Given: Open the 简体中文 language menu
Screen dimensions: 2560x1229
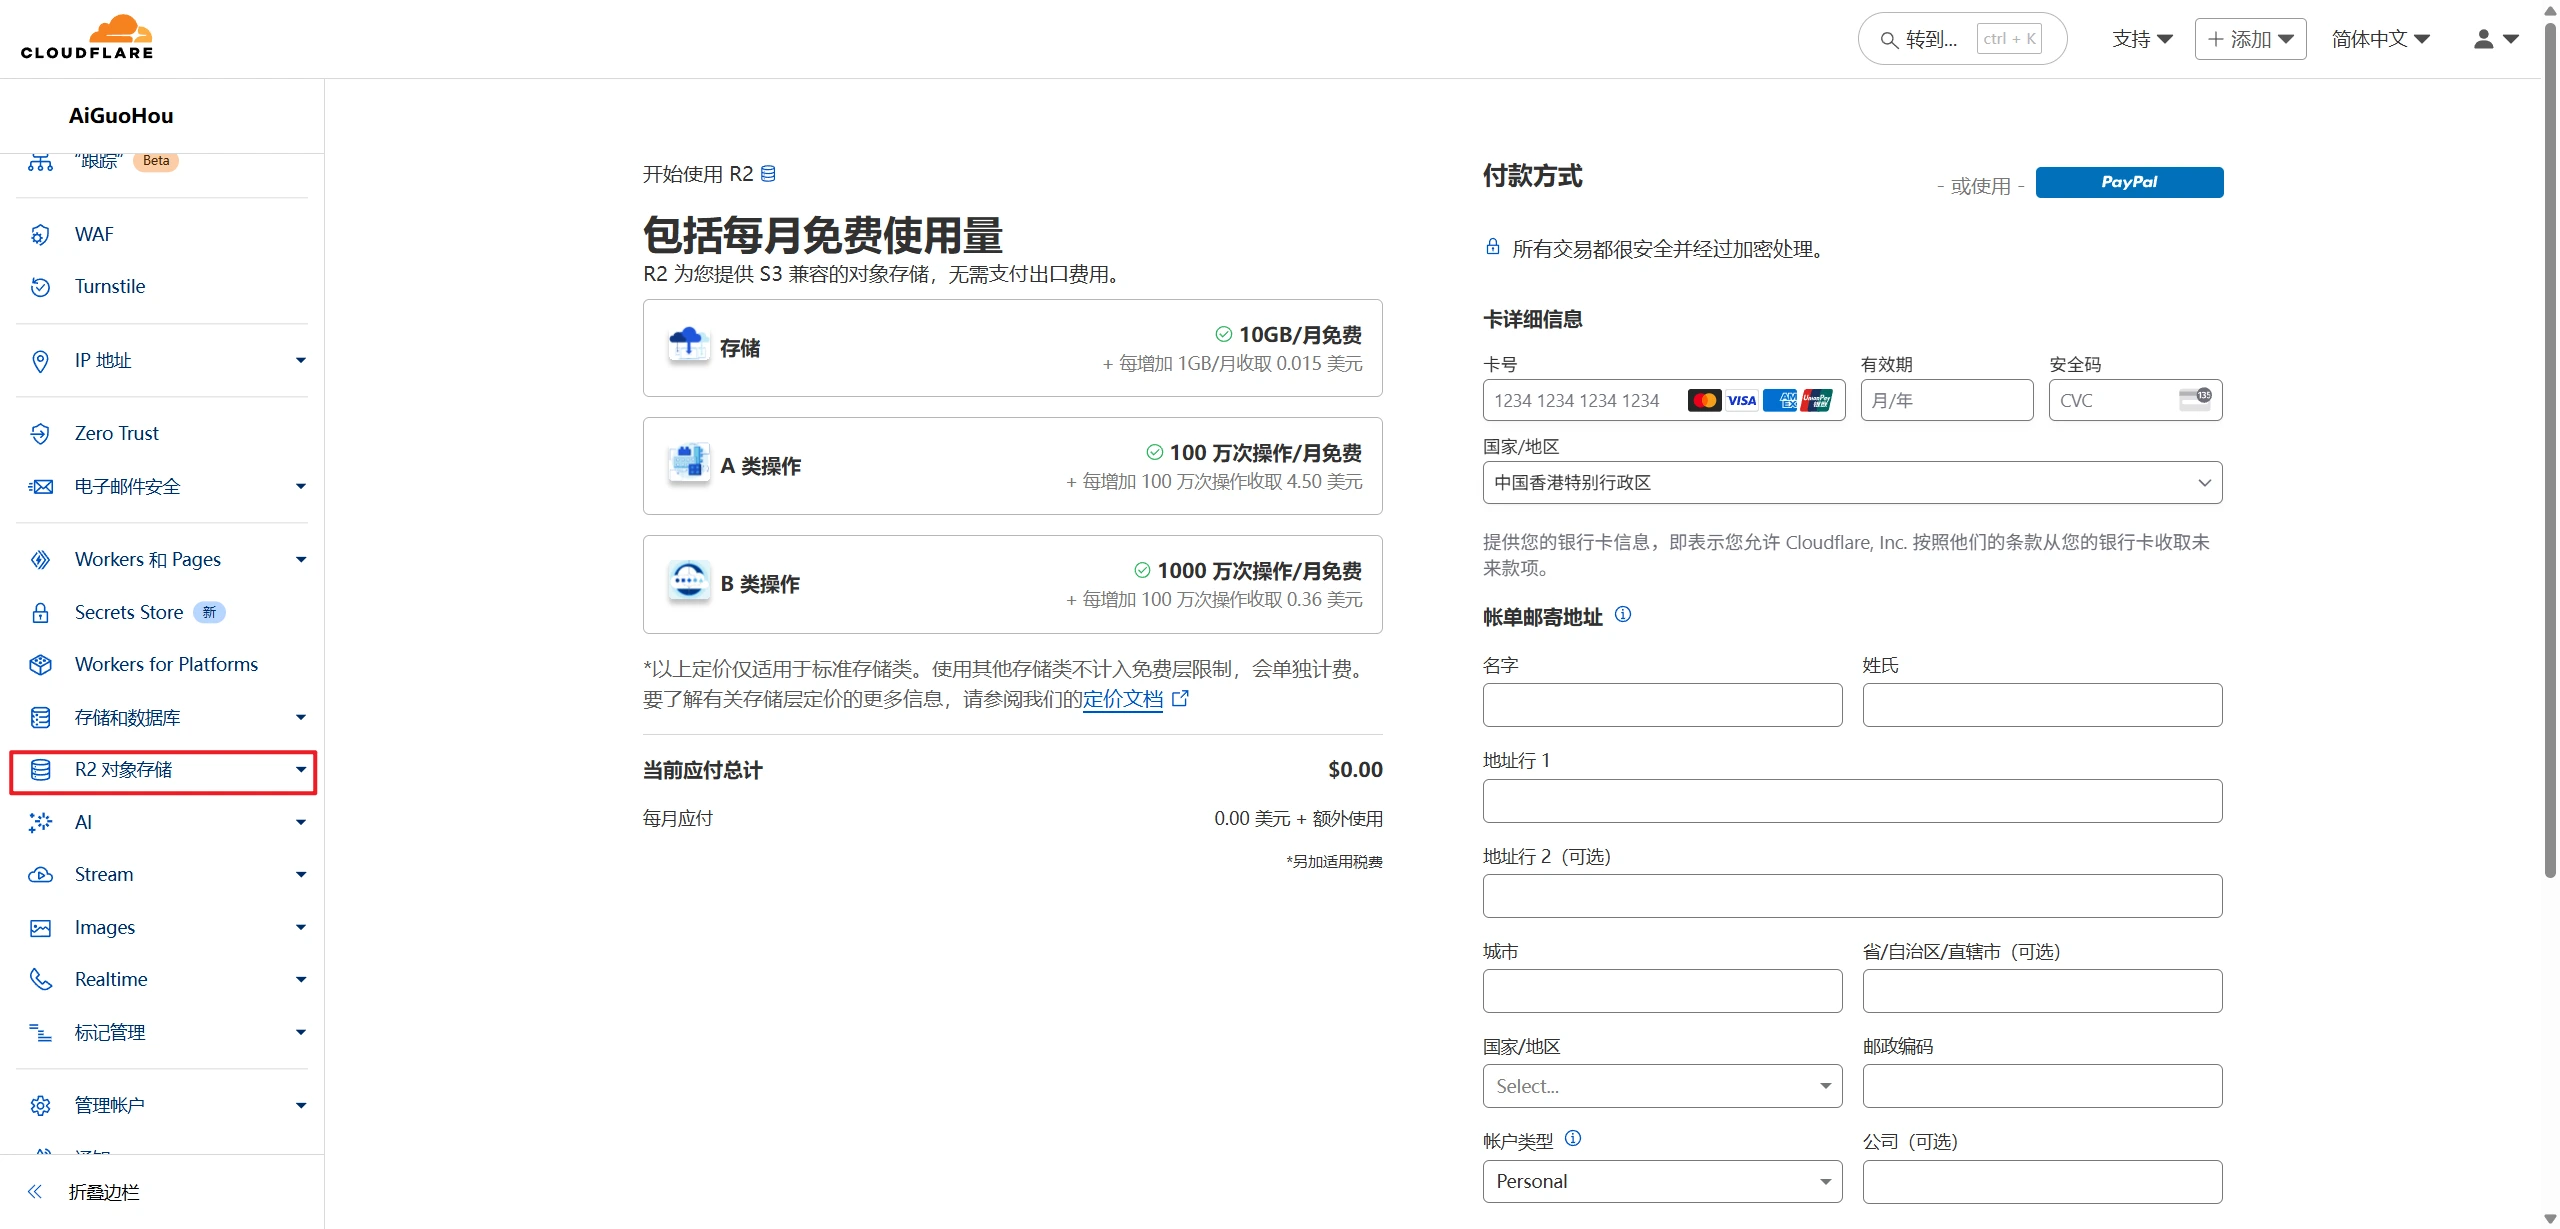Looking at the screenshot, I should click(2380, 39).
